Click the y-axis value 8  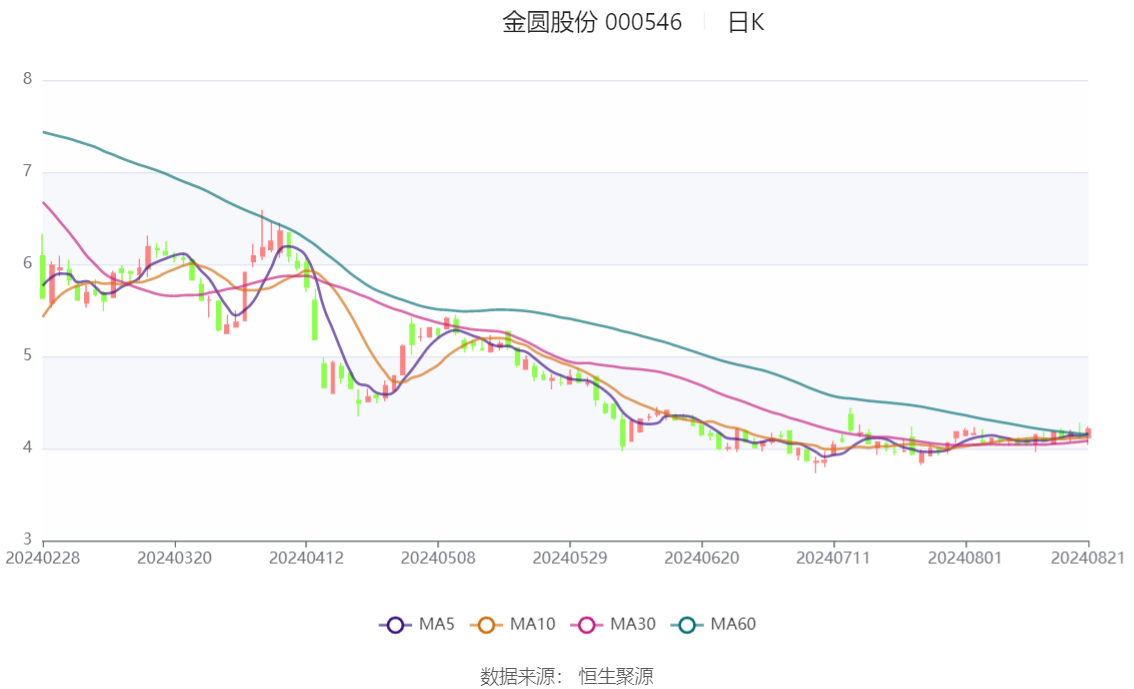coord(27,79)
